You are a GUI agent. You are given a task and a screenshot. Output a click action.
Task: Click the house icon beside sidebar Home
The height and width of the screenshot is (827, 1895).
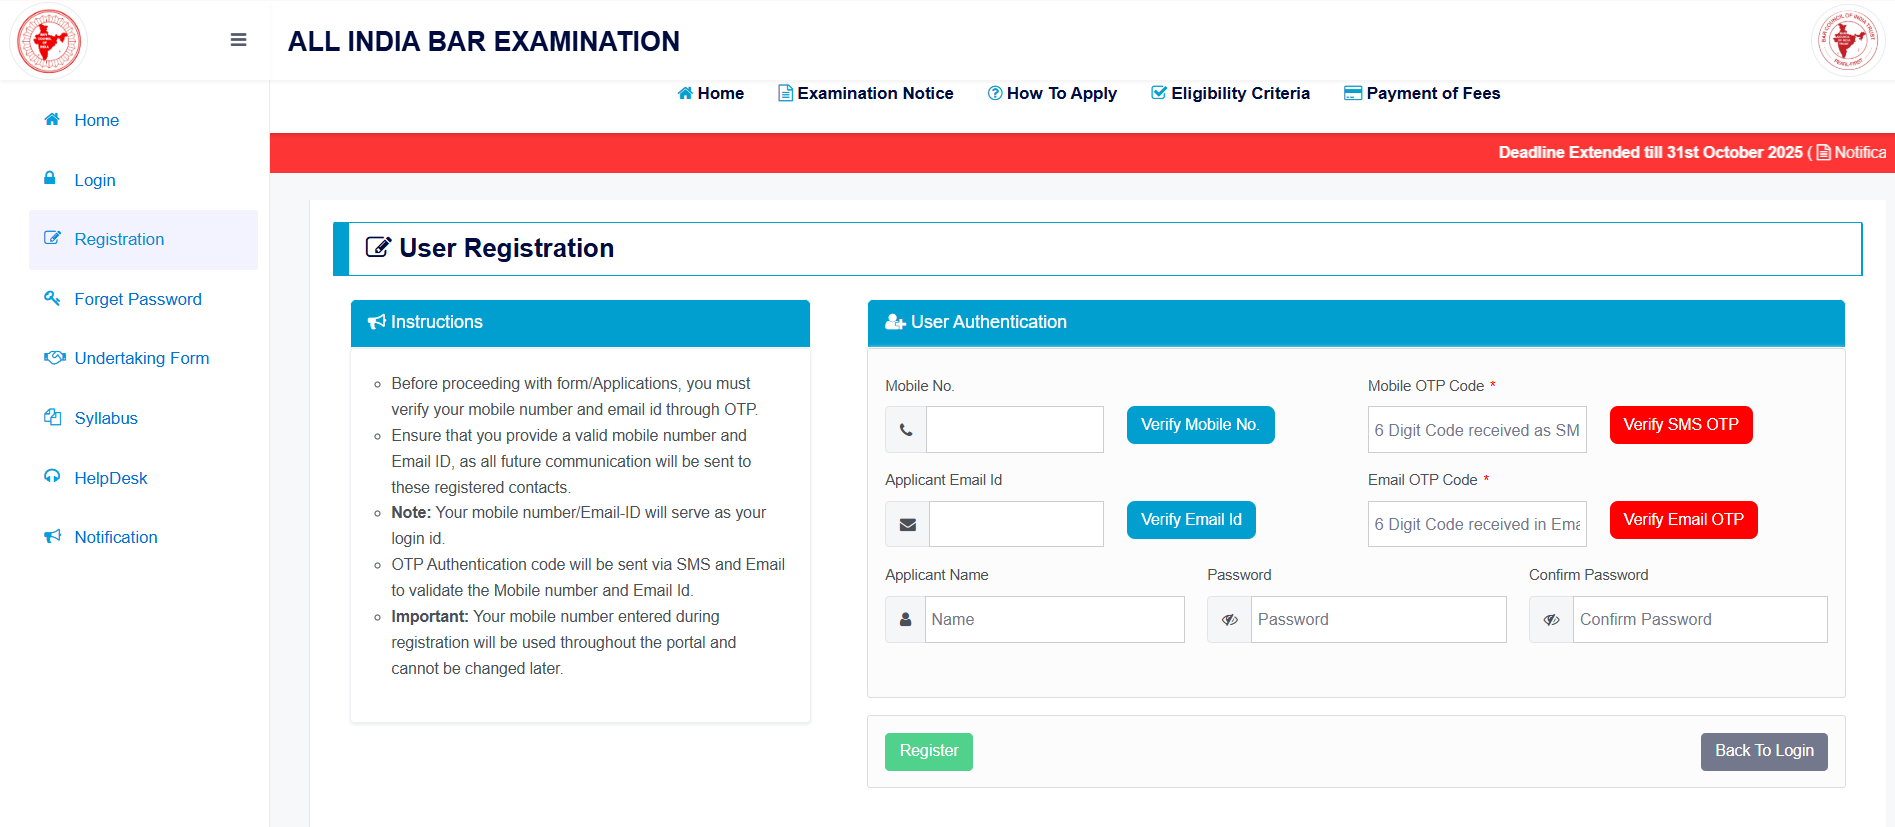[52, 119]
